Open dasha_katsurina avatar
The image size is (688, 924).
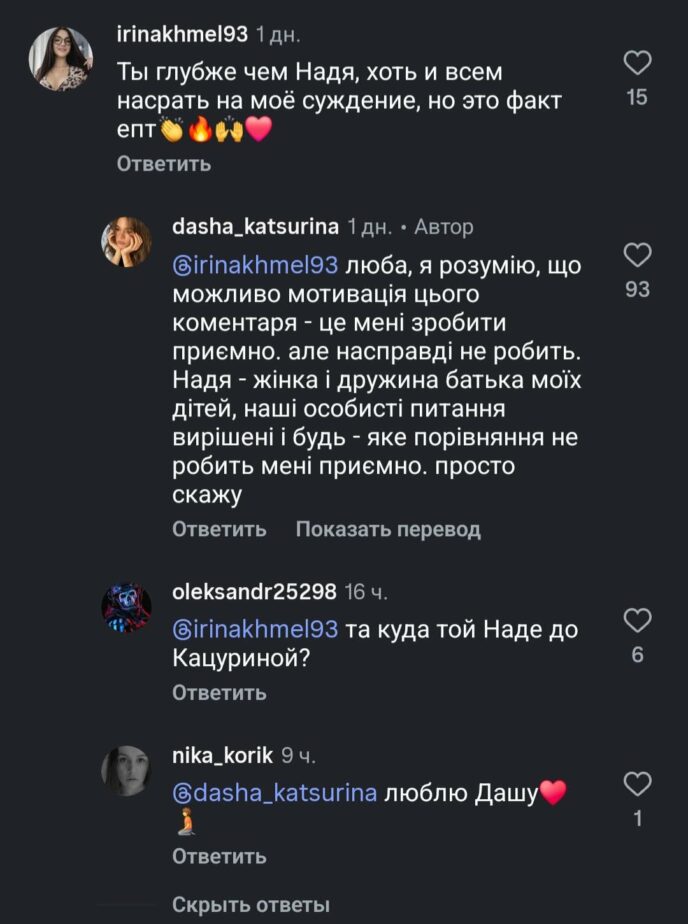[126, 242]
